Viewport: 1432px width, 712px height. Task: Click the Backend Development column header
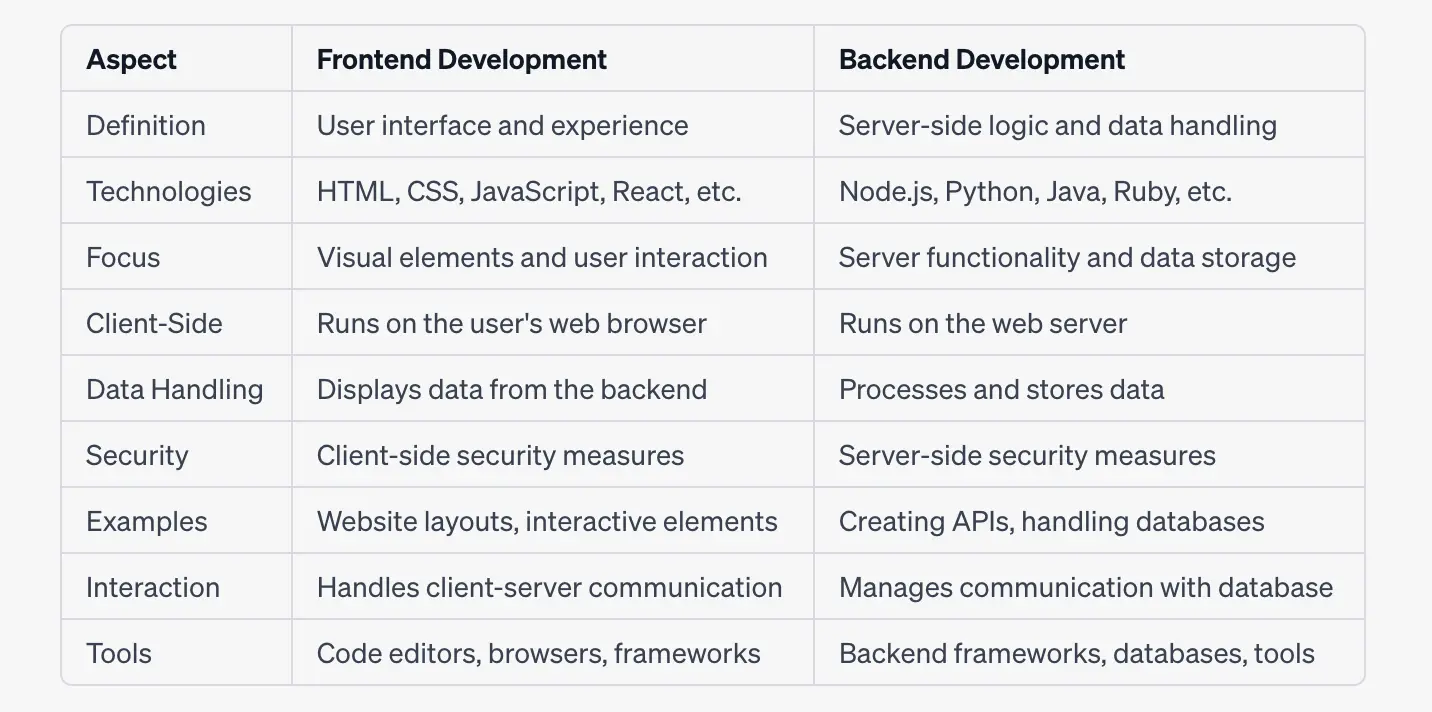coord(981,60)
